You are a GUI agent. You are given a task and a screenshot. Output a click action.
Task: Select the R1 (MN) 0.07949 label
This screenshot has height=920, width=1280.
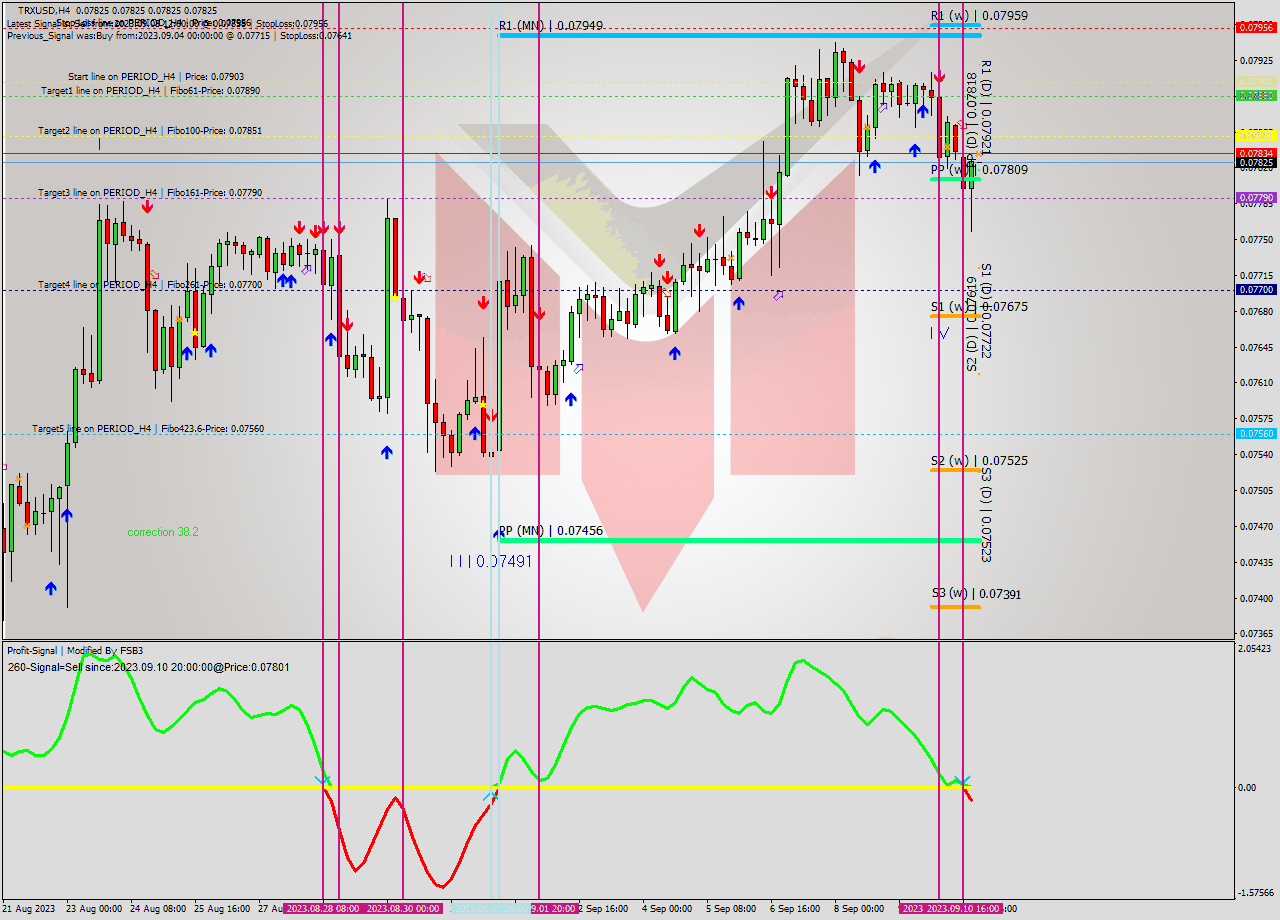[551, 25]
